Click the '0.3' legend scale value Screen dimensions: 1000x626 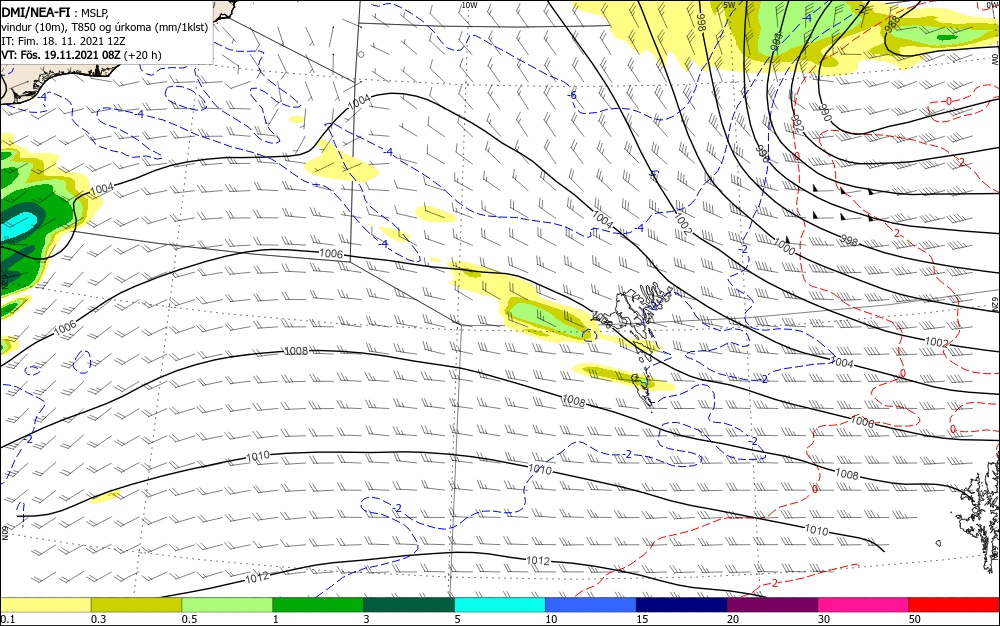pos(98,619)
